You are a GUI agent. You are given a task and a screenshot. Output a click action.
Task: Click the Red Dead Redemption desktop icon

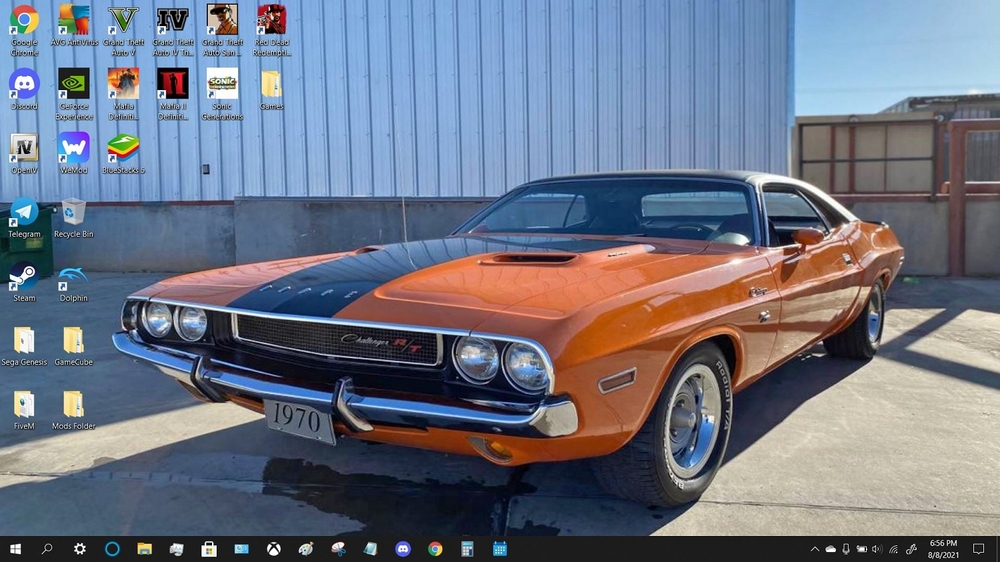271,21
